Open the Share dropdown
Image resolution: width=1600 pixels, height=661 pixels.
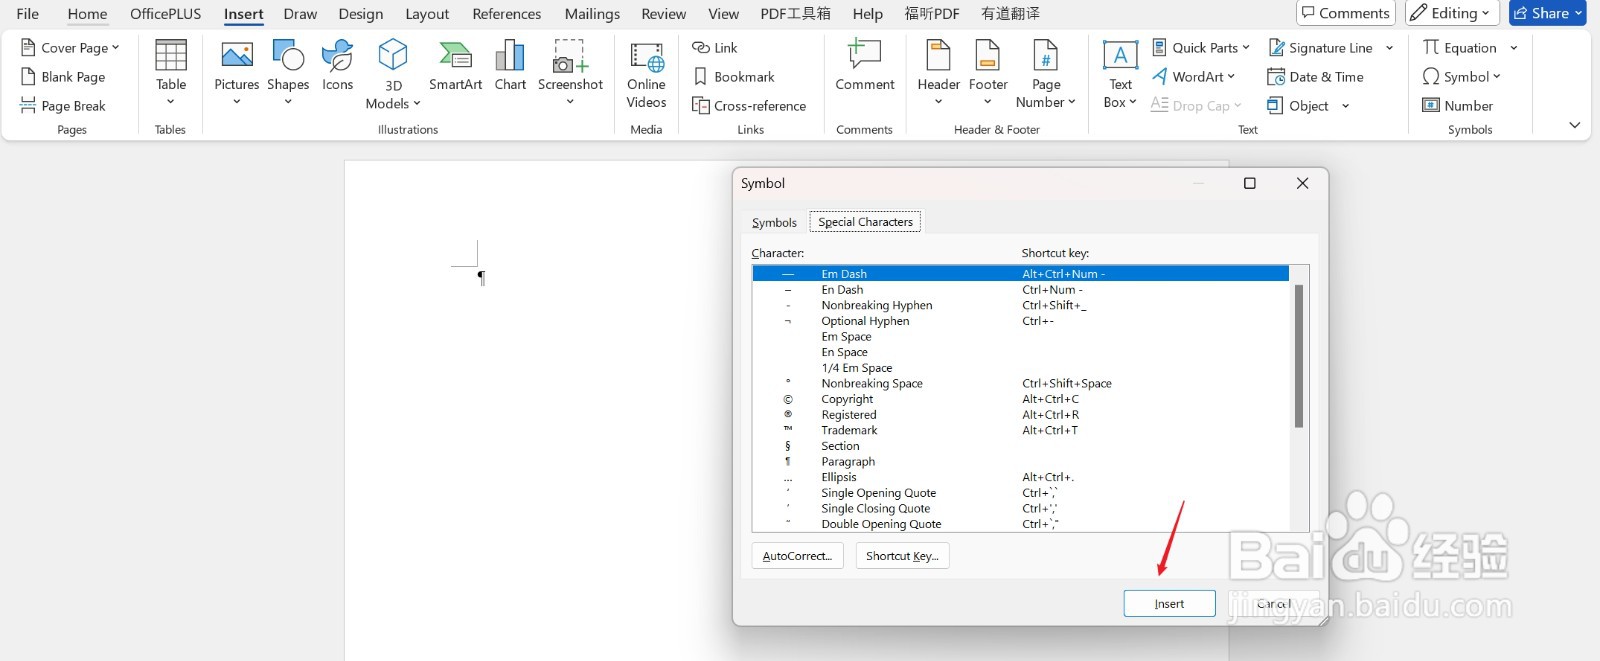(1547, 13)
